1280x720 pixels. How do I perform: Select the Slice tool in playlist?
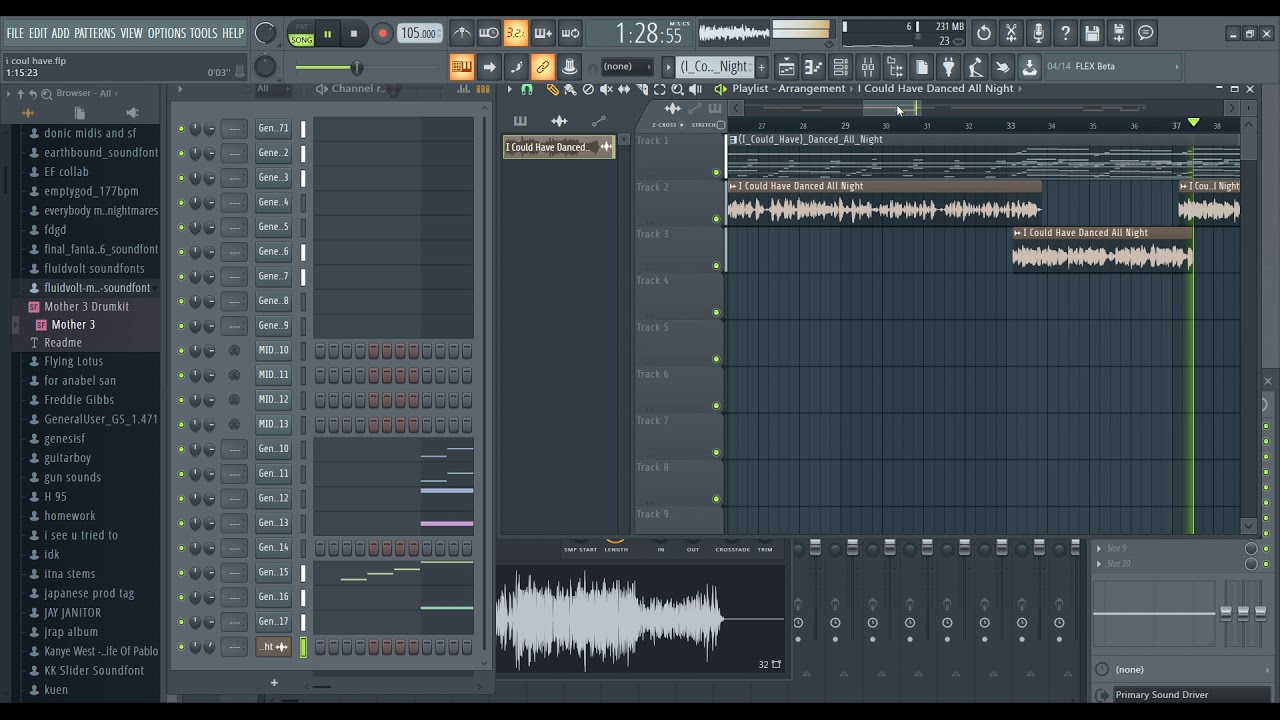coord(642,89)
